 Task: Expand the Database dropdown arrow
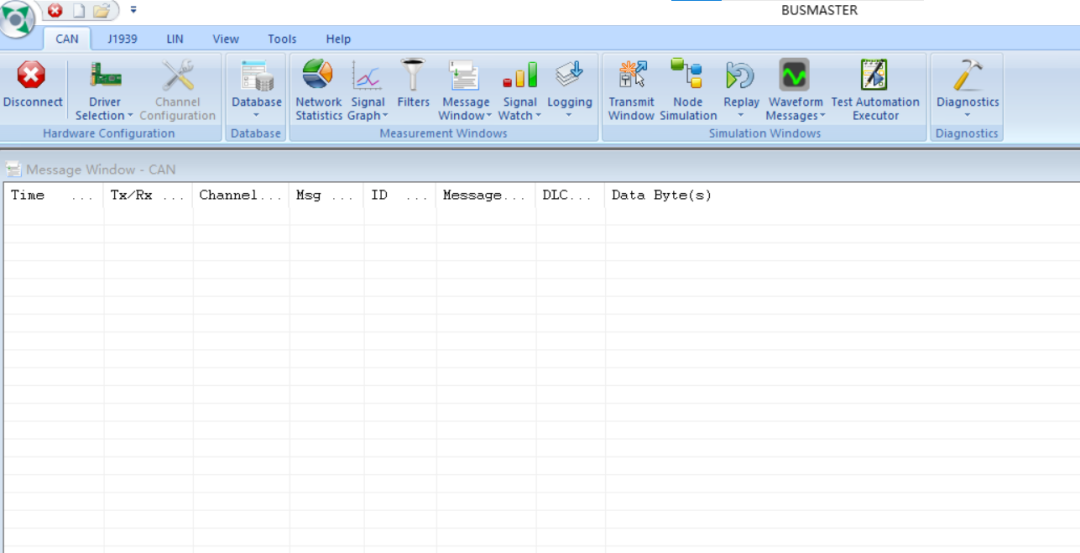(x=256, y=116)
